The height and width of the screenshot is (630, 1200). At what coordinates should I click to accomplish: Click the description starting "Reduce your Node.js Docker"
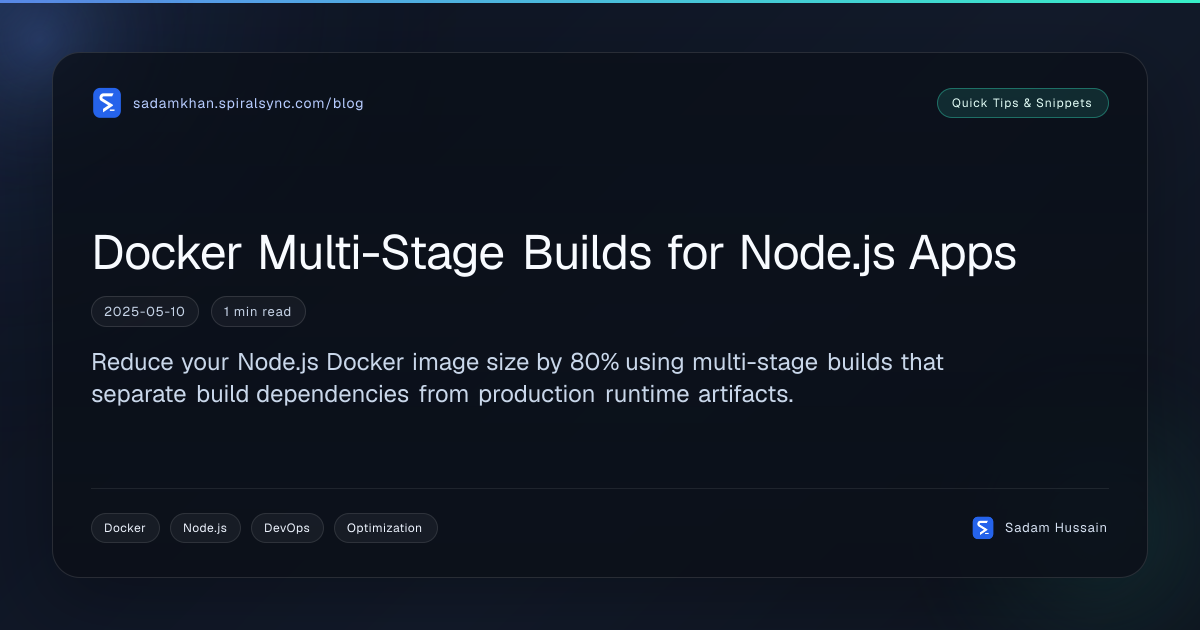pos(518,377)
